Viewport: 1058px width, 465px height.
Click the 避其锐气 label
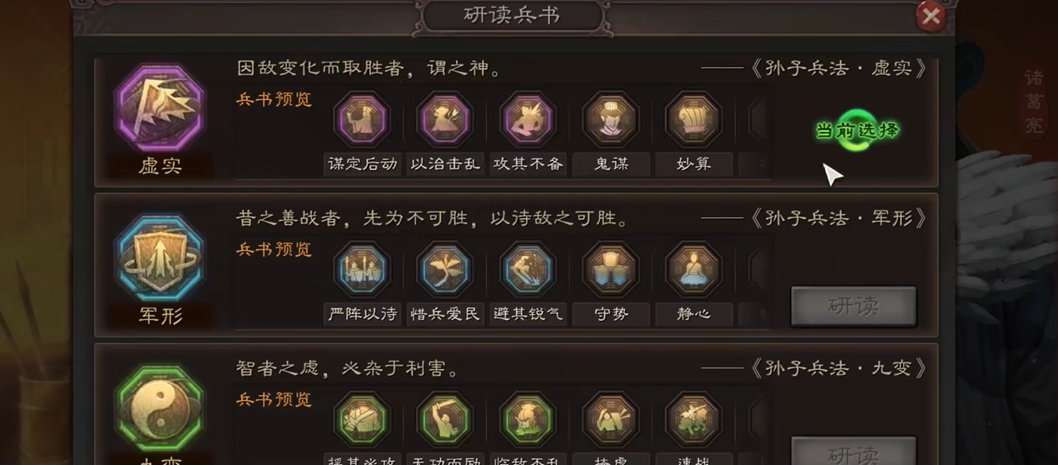coord(528,314)
